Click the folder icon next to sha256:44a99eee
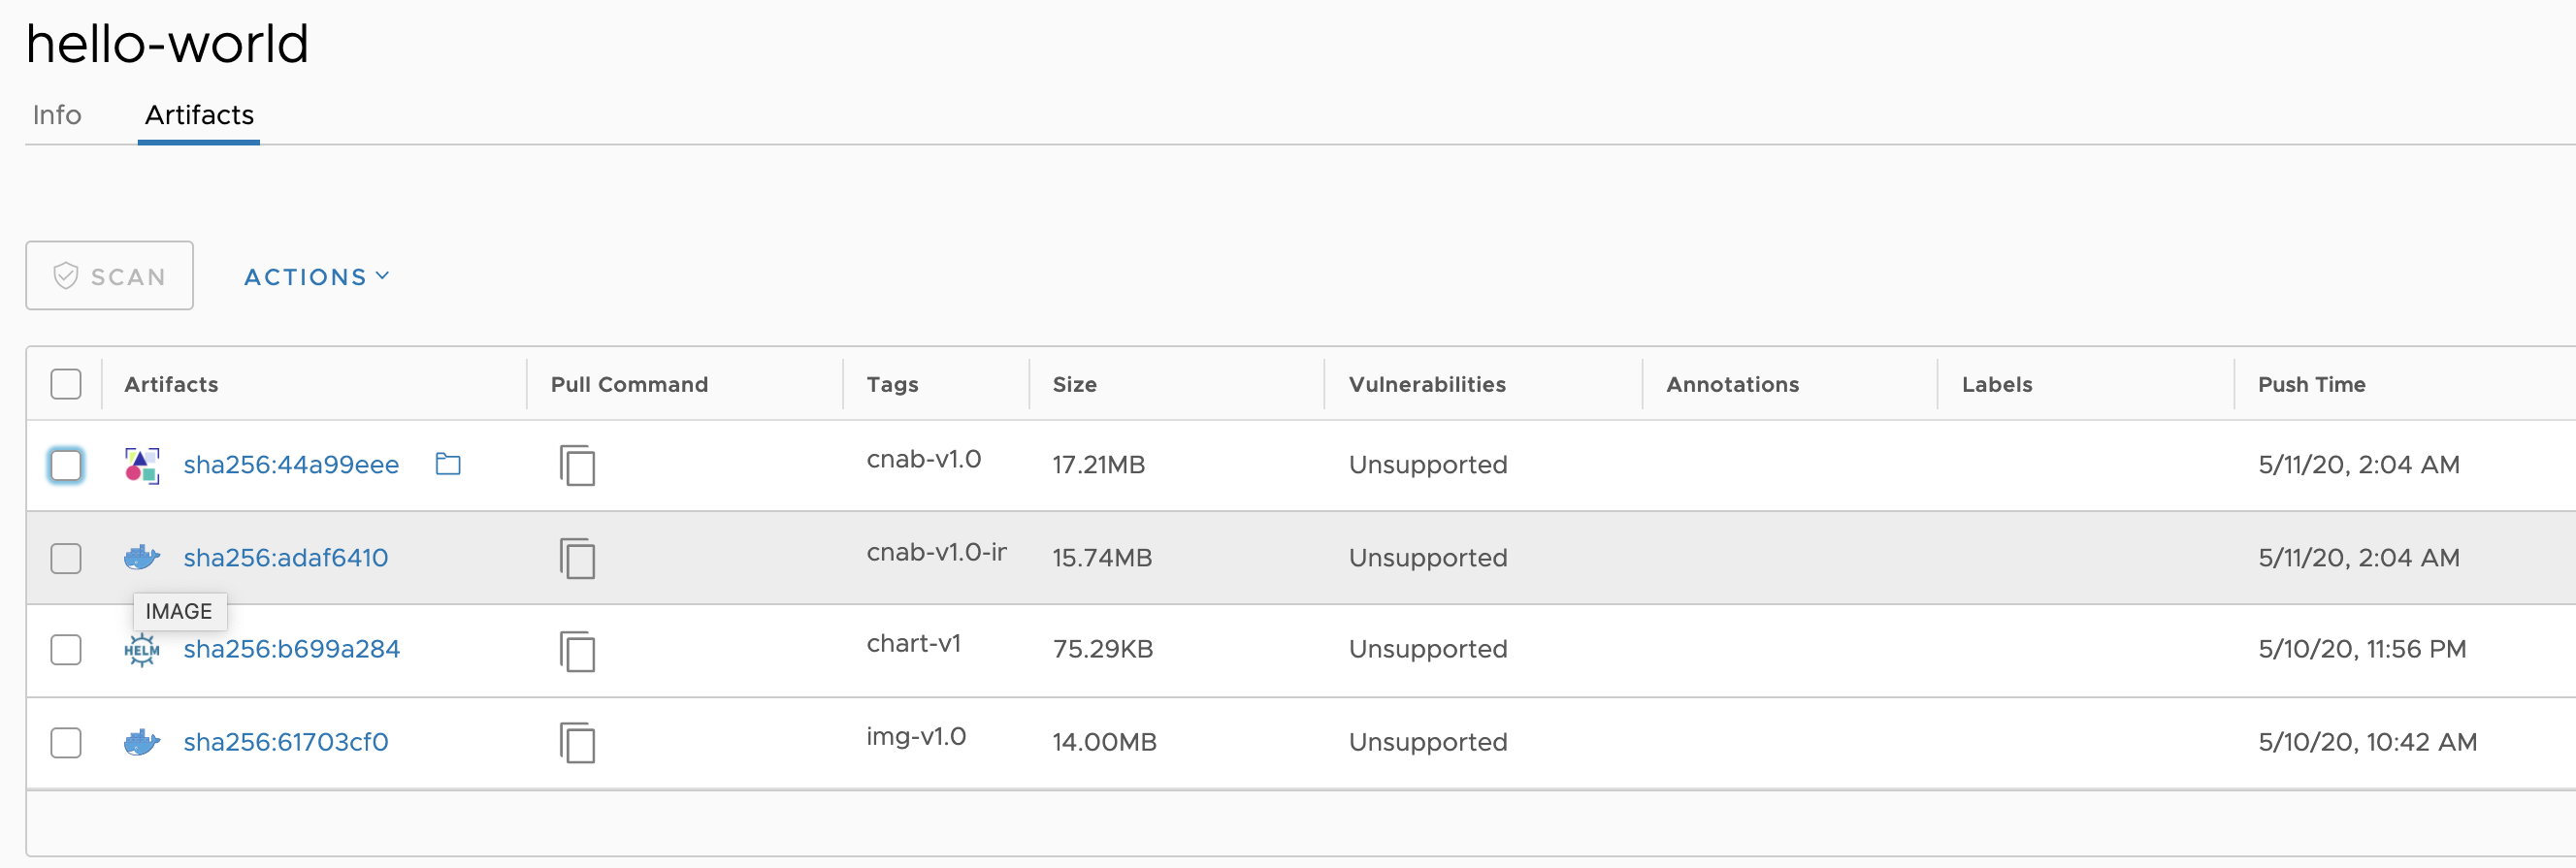This screenshot has width=2576, height=868. point(448,464)
